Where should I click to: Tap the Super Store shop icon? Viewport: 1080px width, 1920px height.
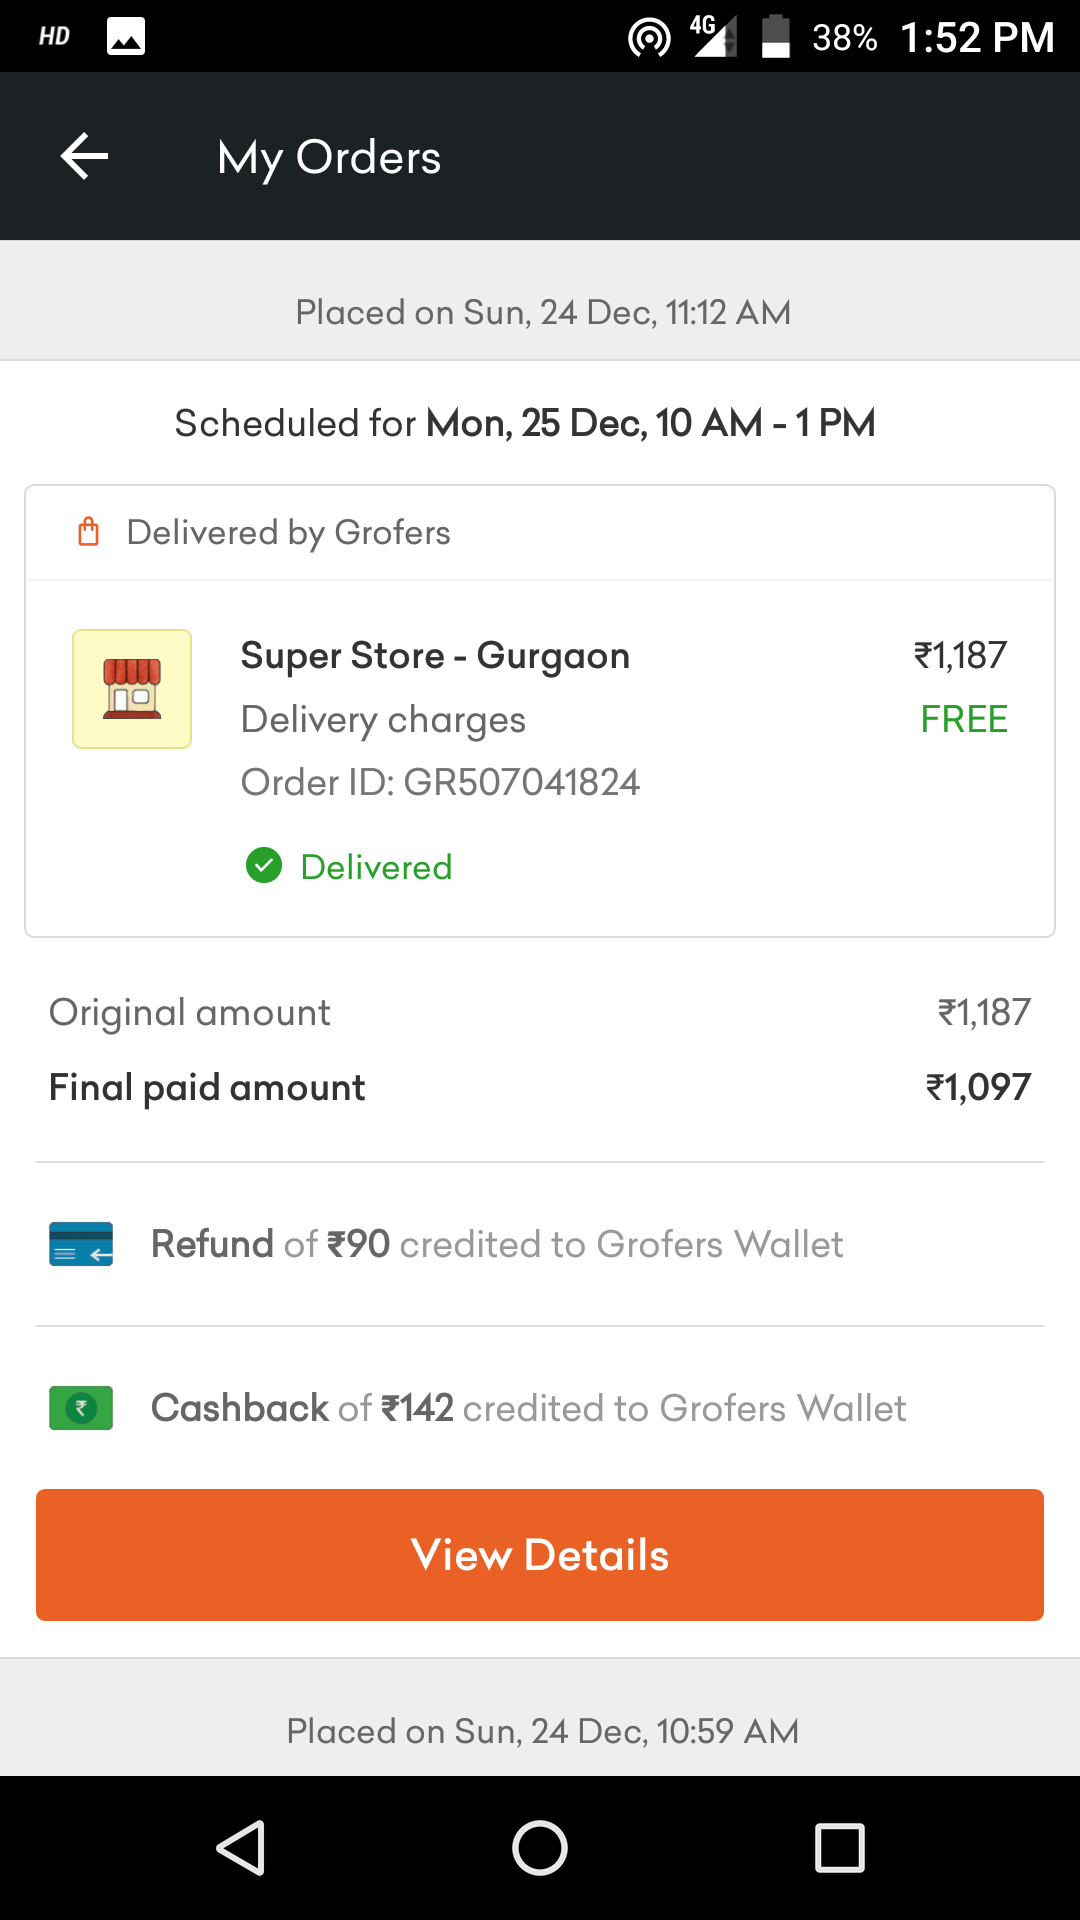(132, 689)
